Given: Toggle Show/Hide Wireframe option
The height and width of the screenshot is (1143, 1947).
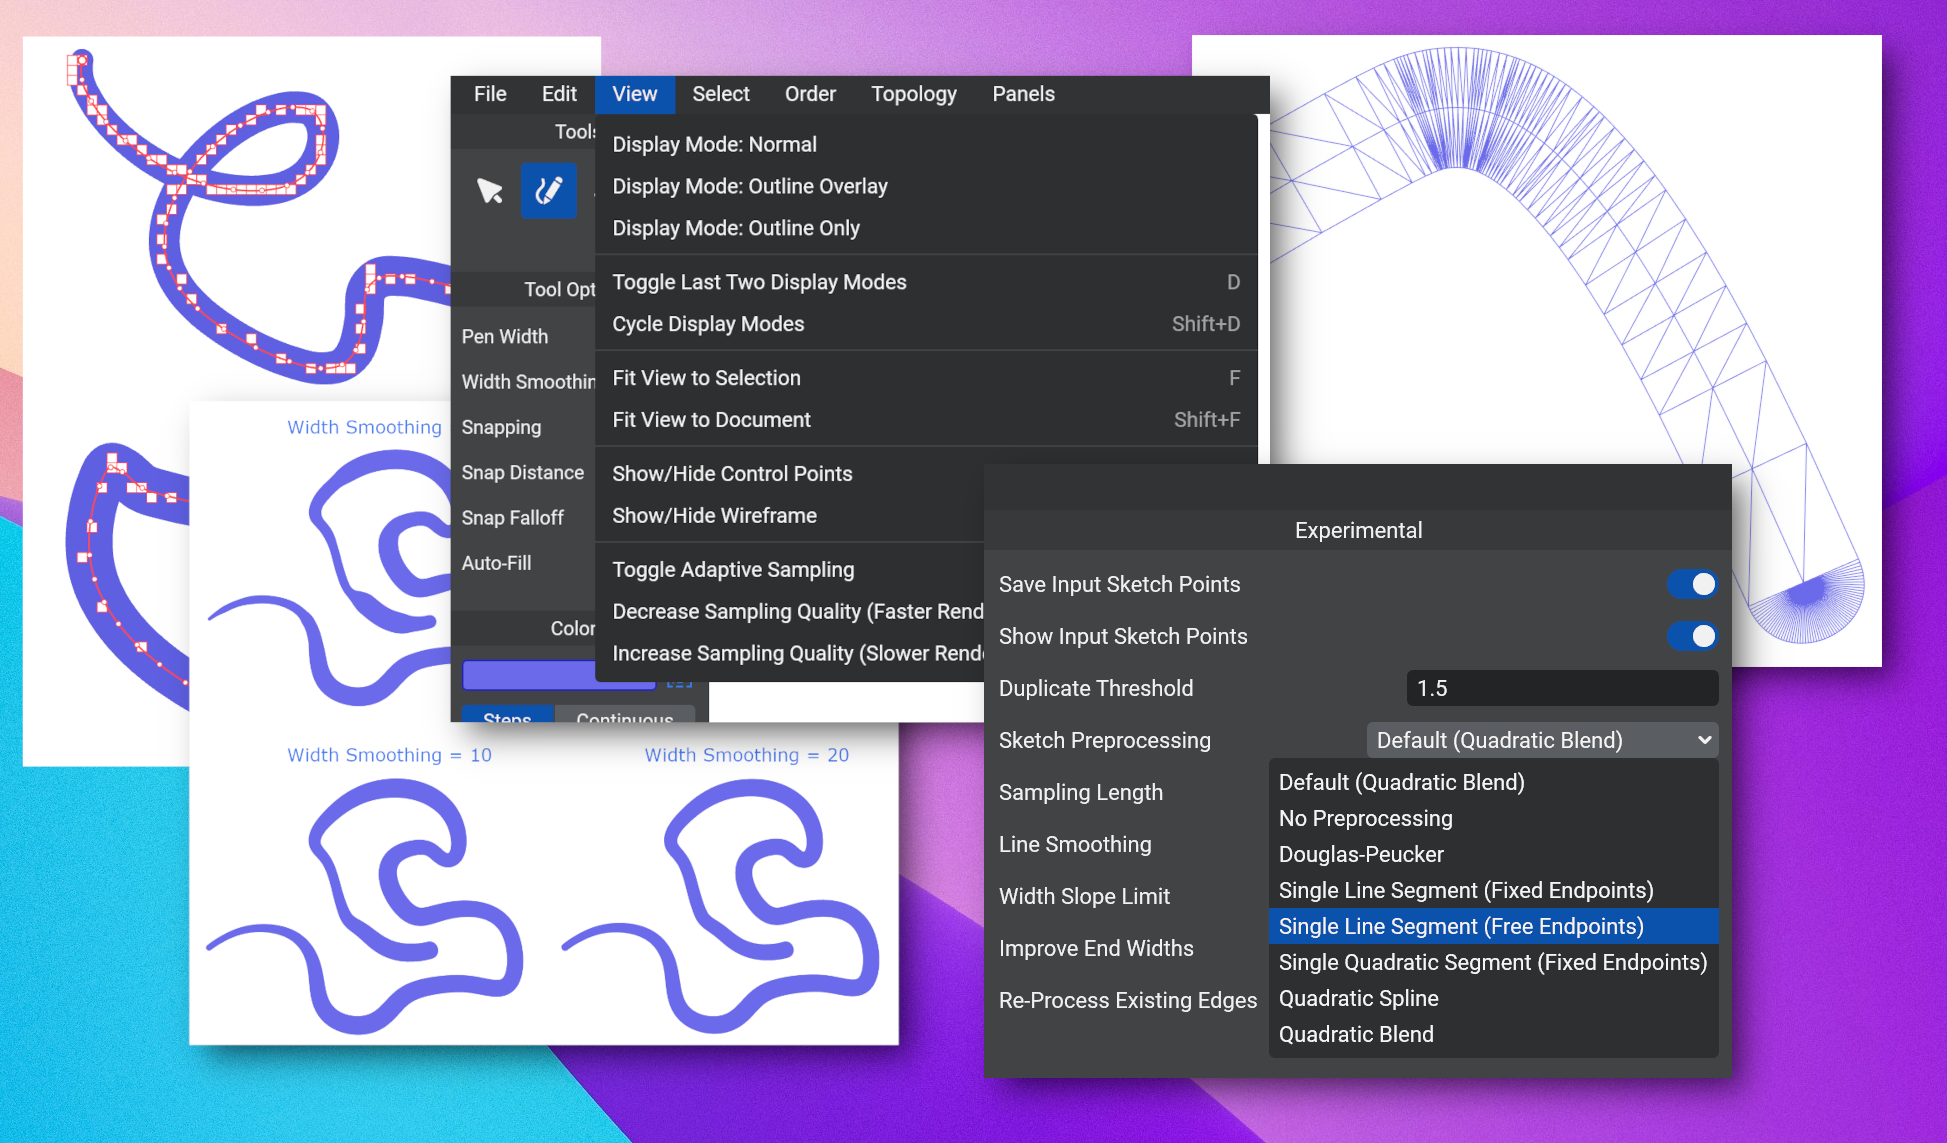Looking at the screenshot, I should click(714, 514).
